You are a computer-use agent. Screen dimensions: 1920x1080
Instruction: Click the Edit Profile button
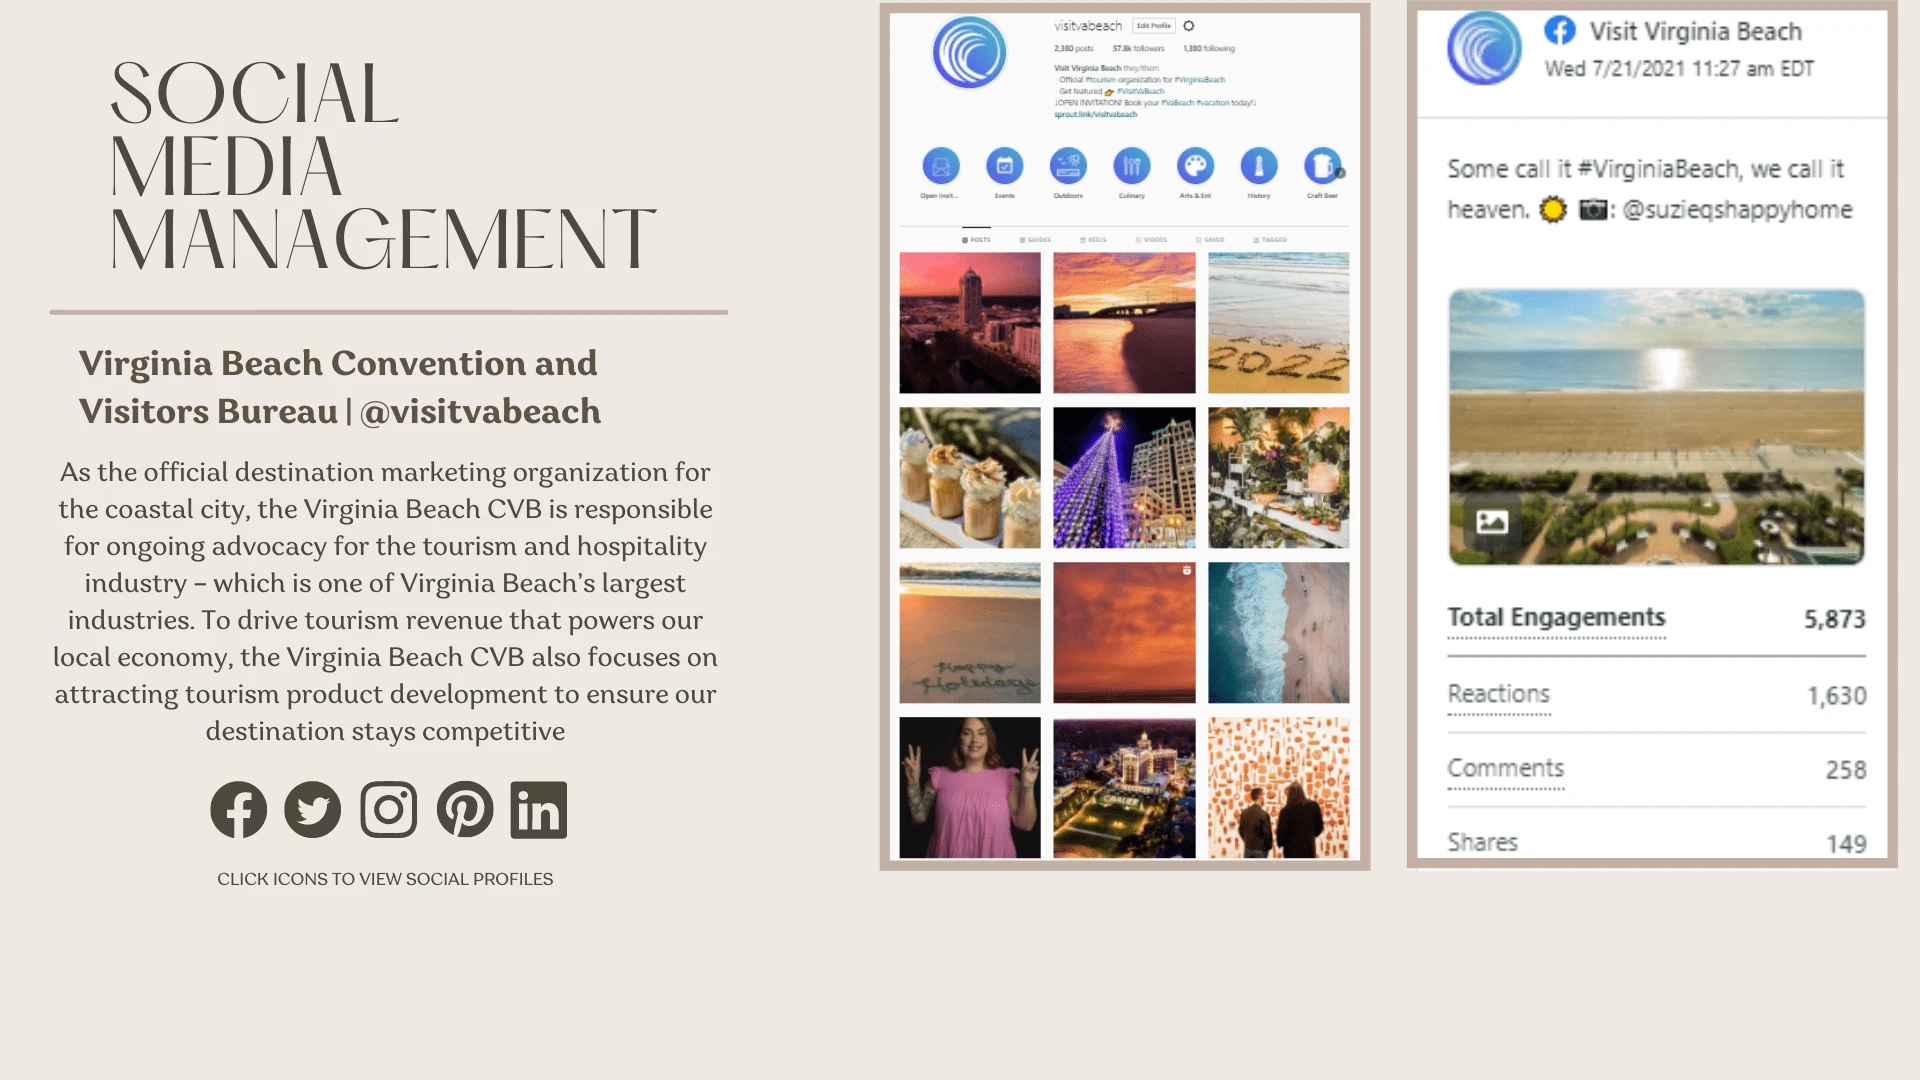(x=1153, y=26)
